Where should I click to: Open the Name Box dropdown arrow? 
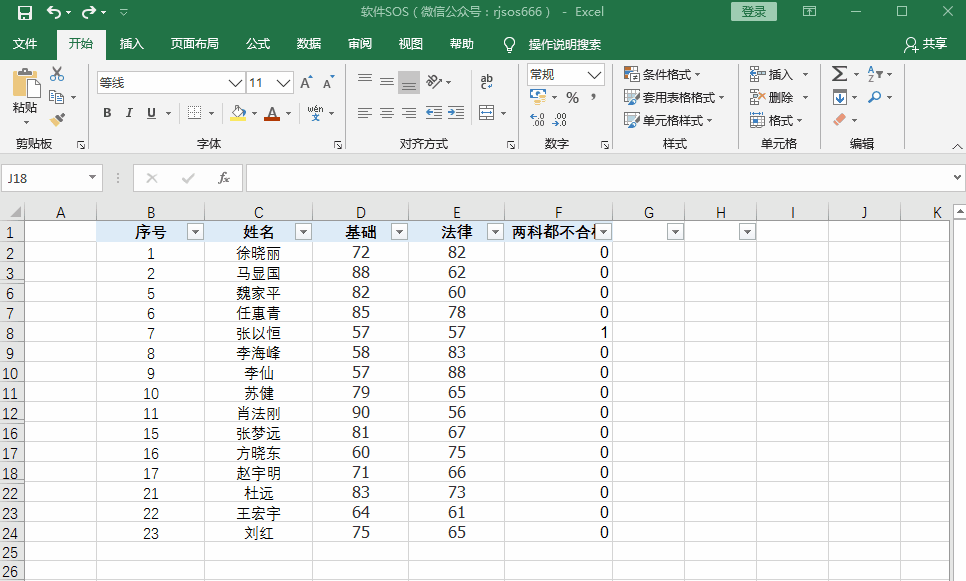click(x=92, y=177)
